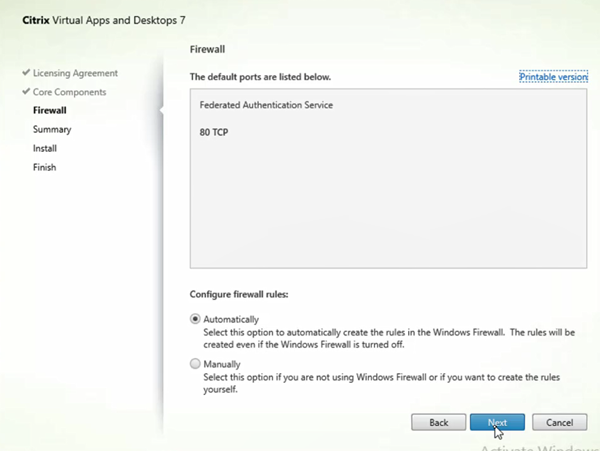This screenshot has width=600, height=451.
Task: Select the Automatically radio button
Action: pyautogui.click(x=195, y=320)
